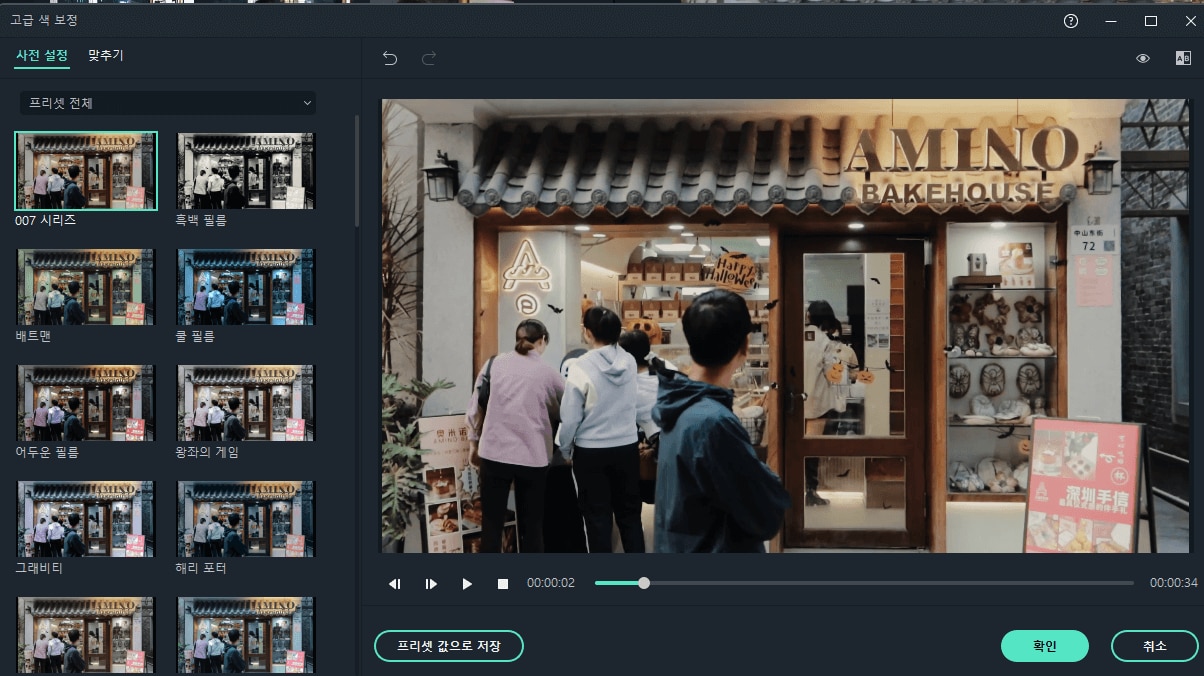Maximize the color correction window
The height and width of the screenshot is (676, 1204).
coord(1151,21)
